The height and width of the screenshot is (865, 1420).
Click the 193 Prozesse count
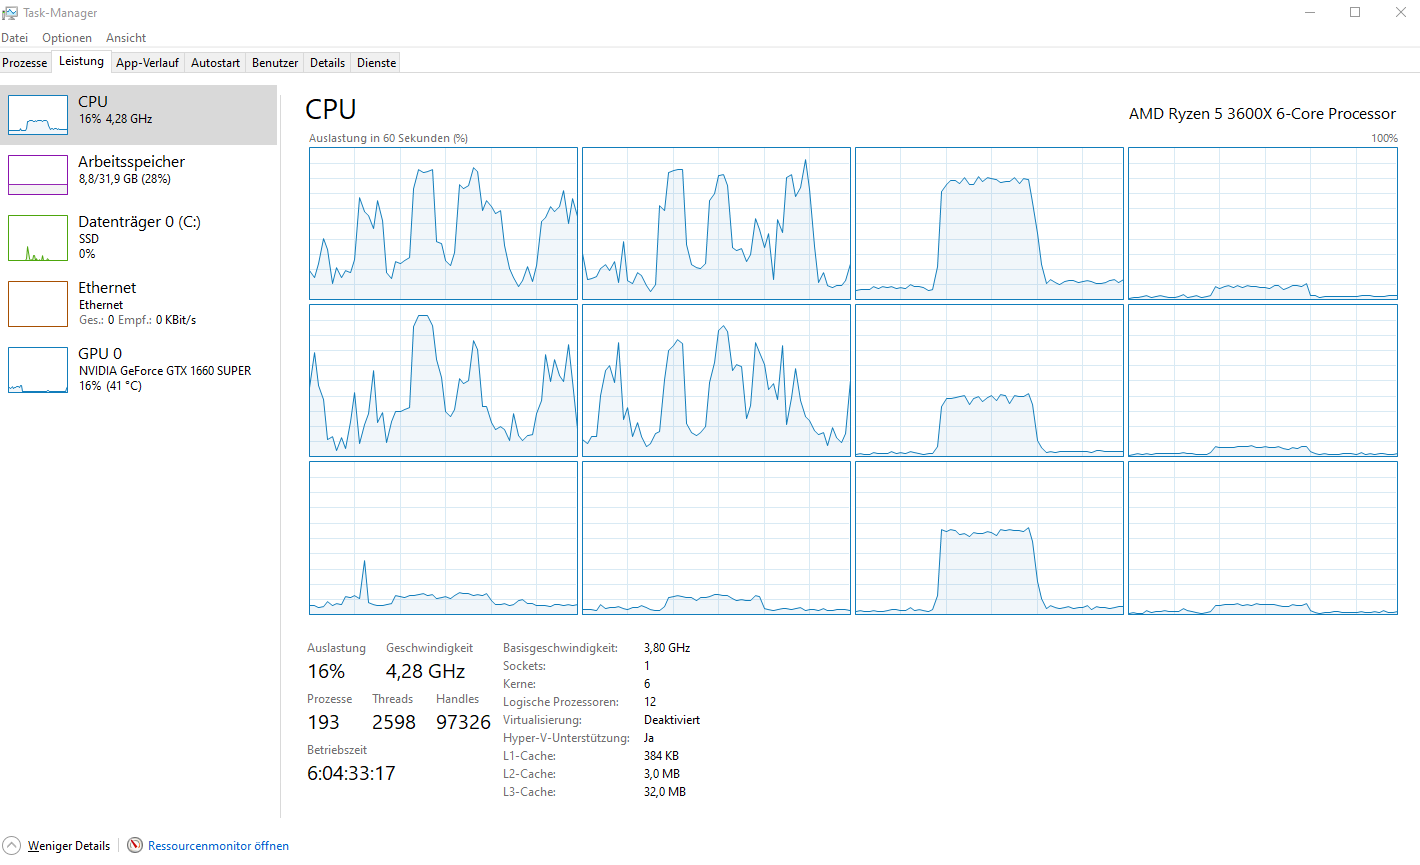(x=323, y=723)
